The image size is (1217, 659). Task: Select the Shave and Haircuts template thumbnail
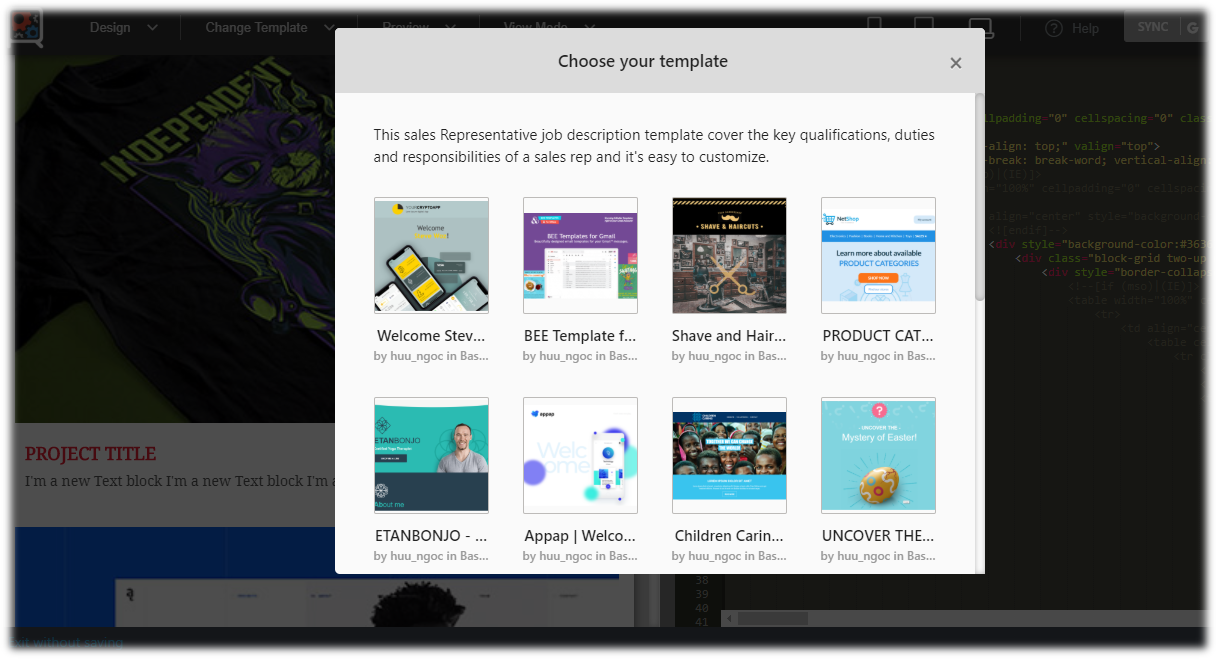click(x=729, y=255)
